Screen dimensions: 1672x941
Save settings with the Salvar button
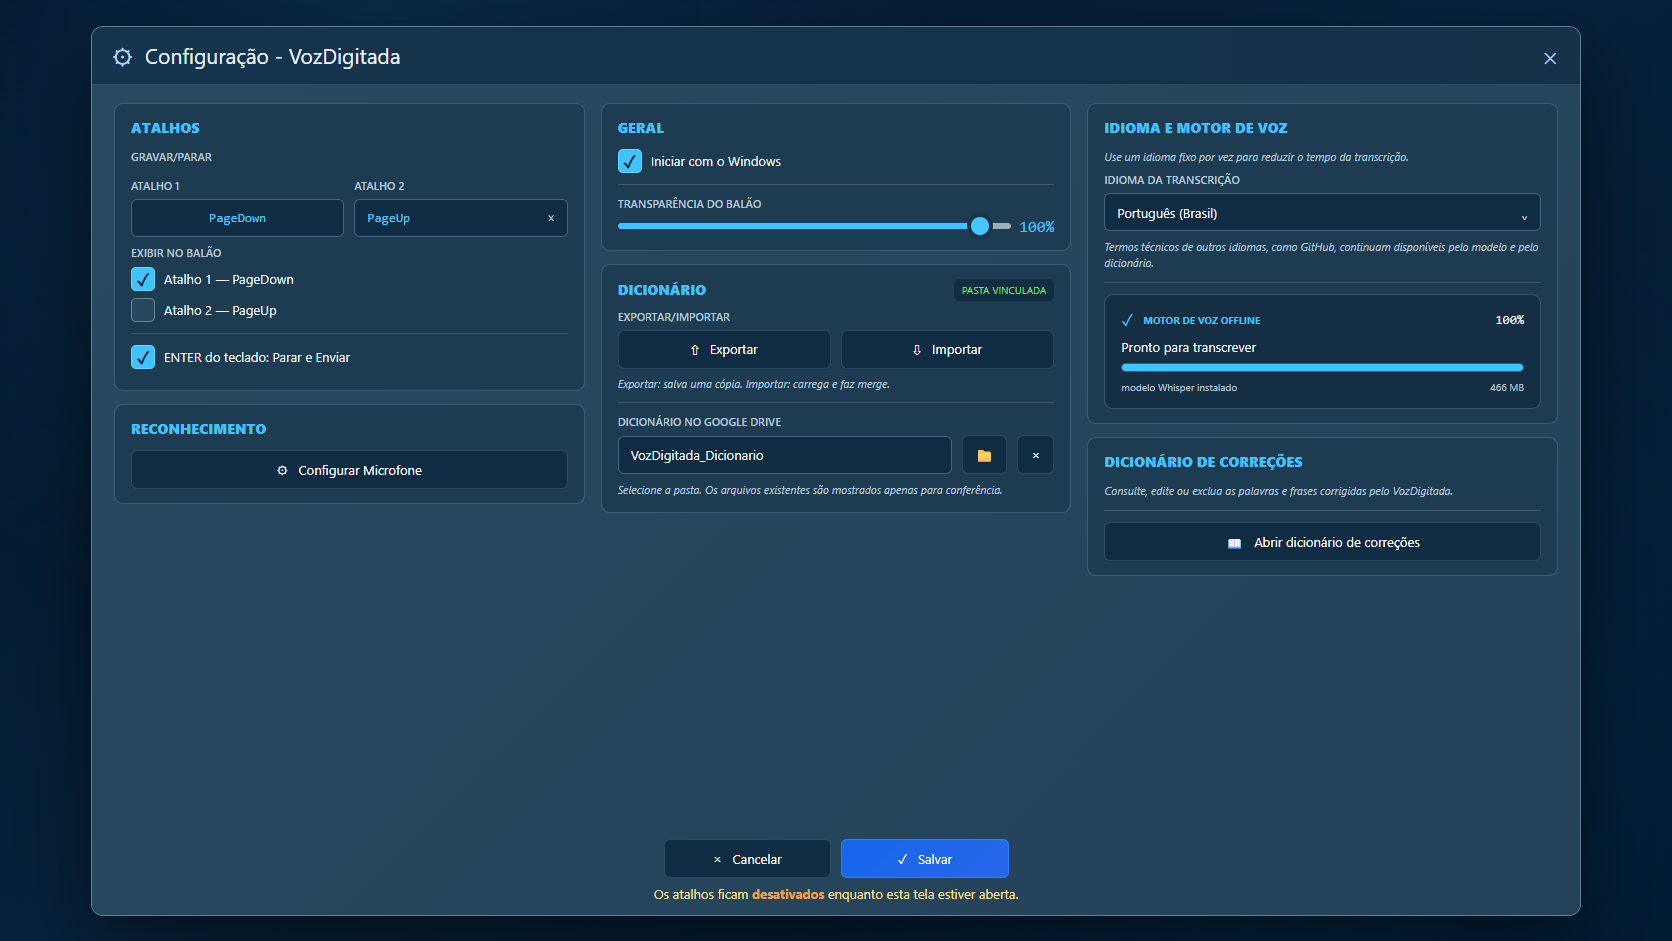(x=925, y=859)
